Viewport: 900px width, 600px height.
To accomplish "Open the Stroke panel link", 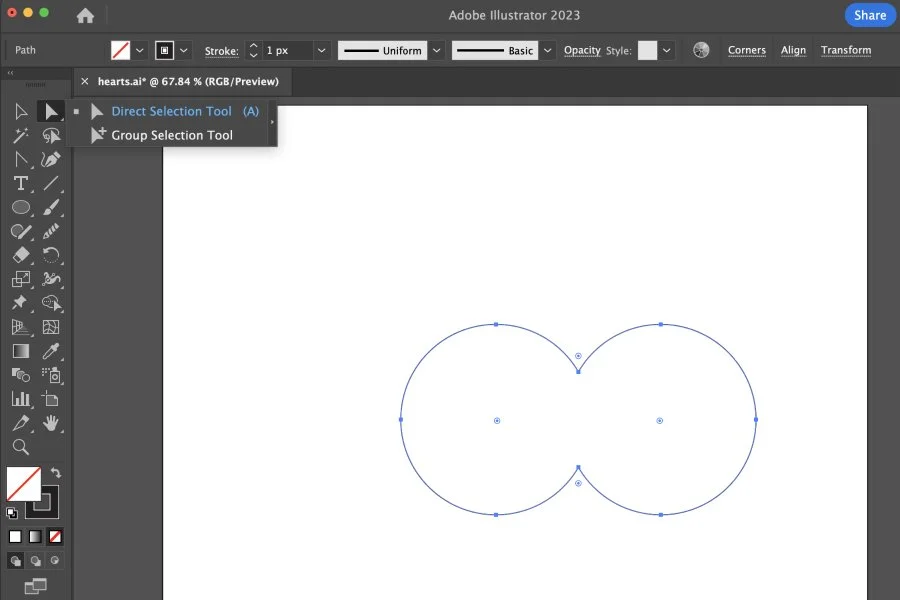I will coord(222,51).
